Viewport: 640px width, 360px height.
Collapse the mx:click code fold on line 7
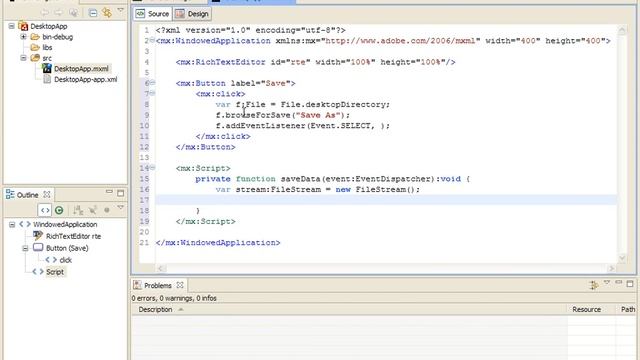(x=152, y=93)
